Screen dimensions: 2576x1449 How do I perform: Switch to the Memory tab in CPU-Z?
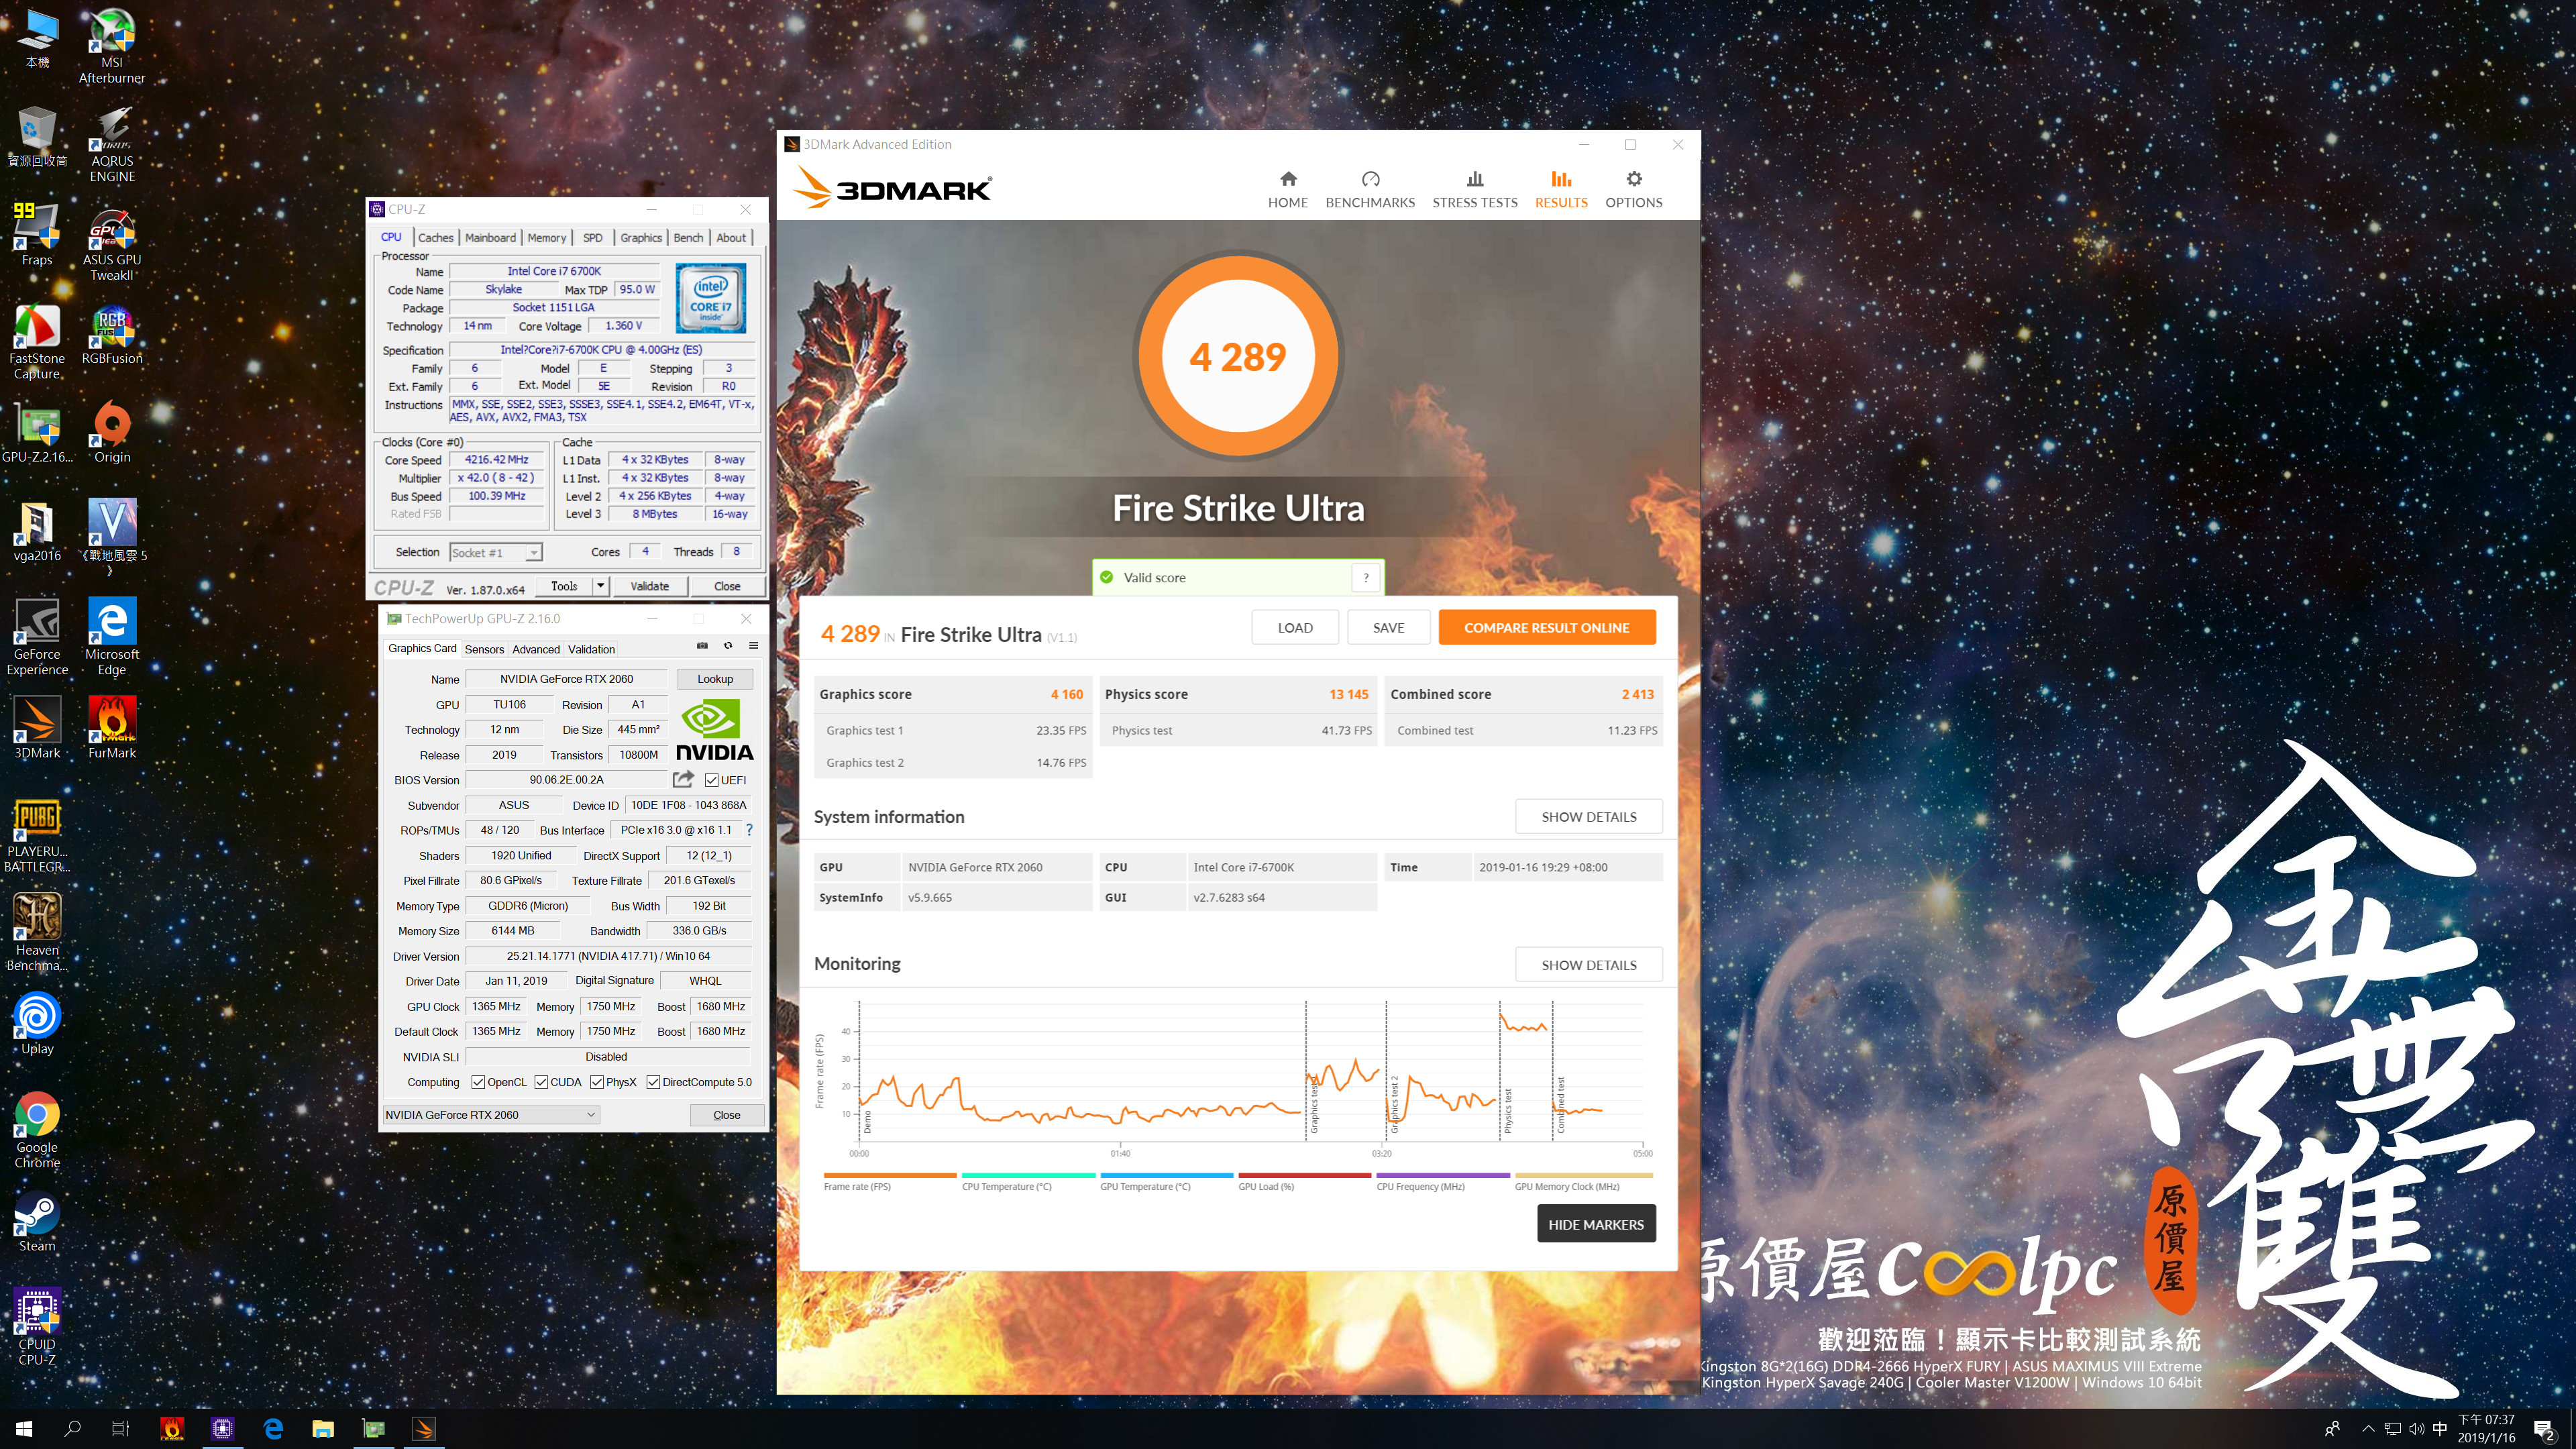[x=546, y=237]
